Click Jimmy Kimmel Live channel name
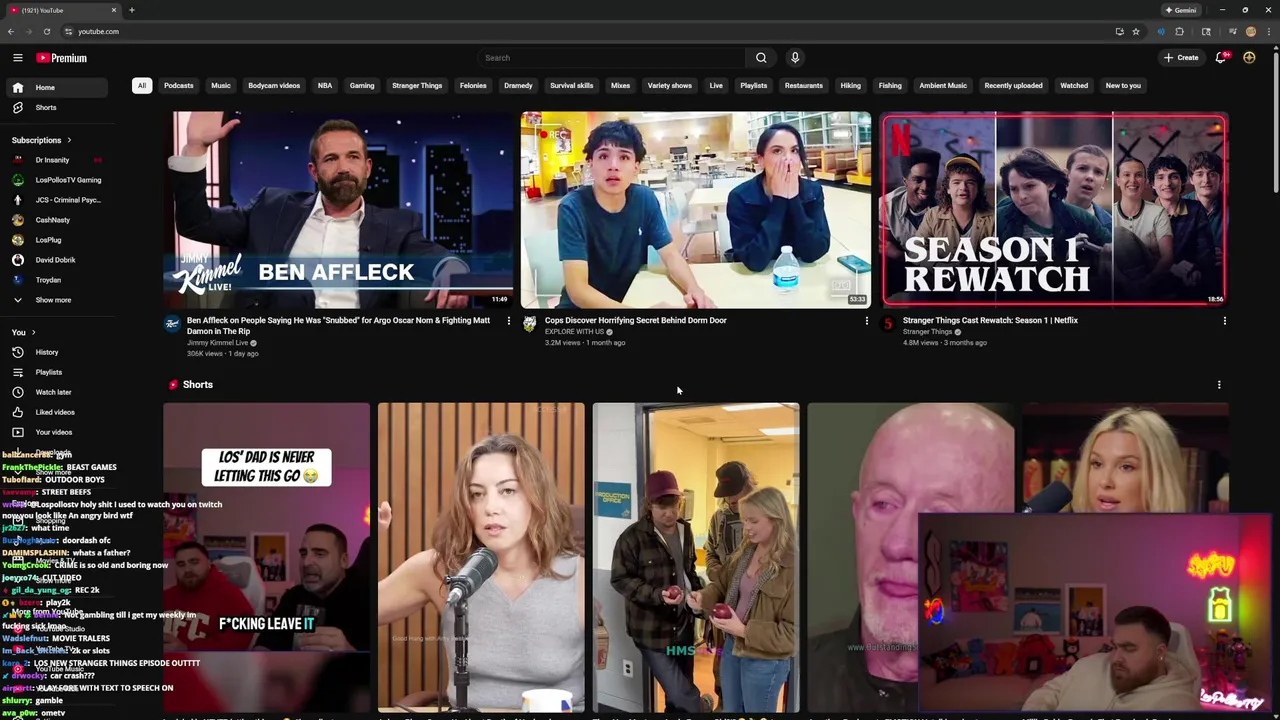The width and height of the screenshot is (1280, 720). (x=217, y=343)
